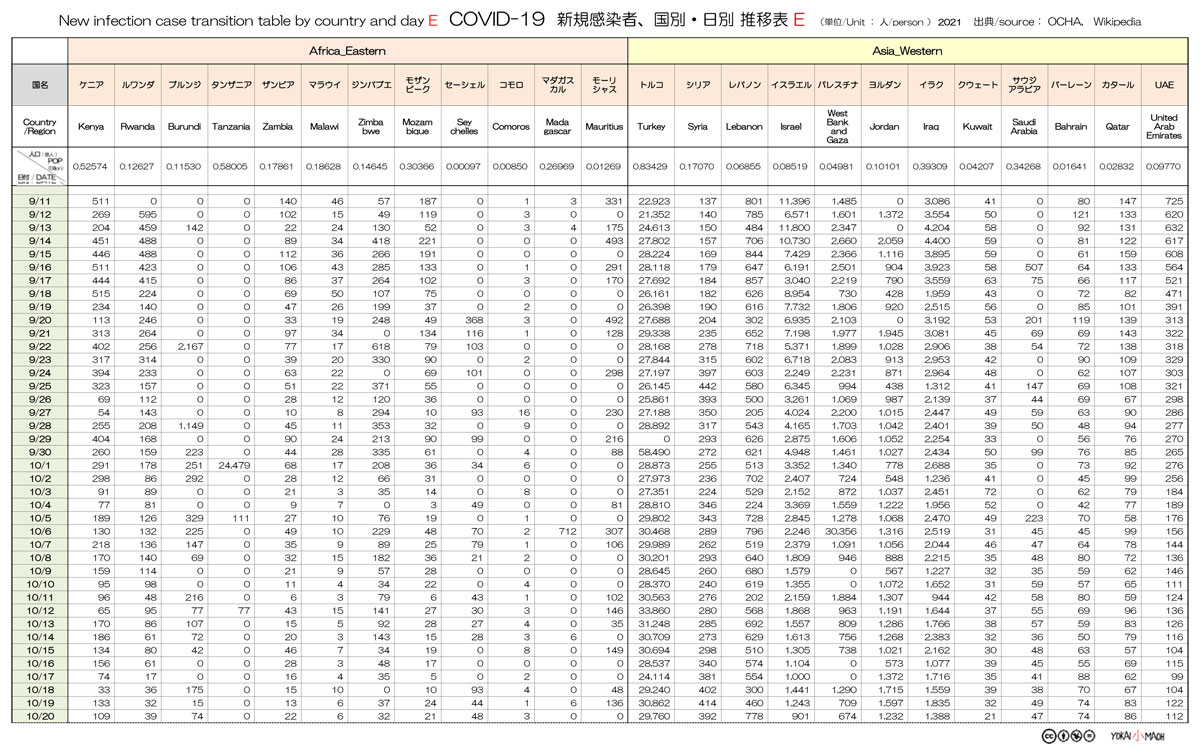Select the 9/11 date row label
Viewport: 1200px width, 751px height.
tap(40, 201)
